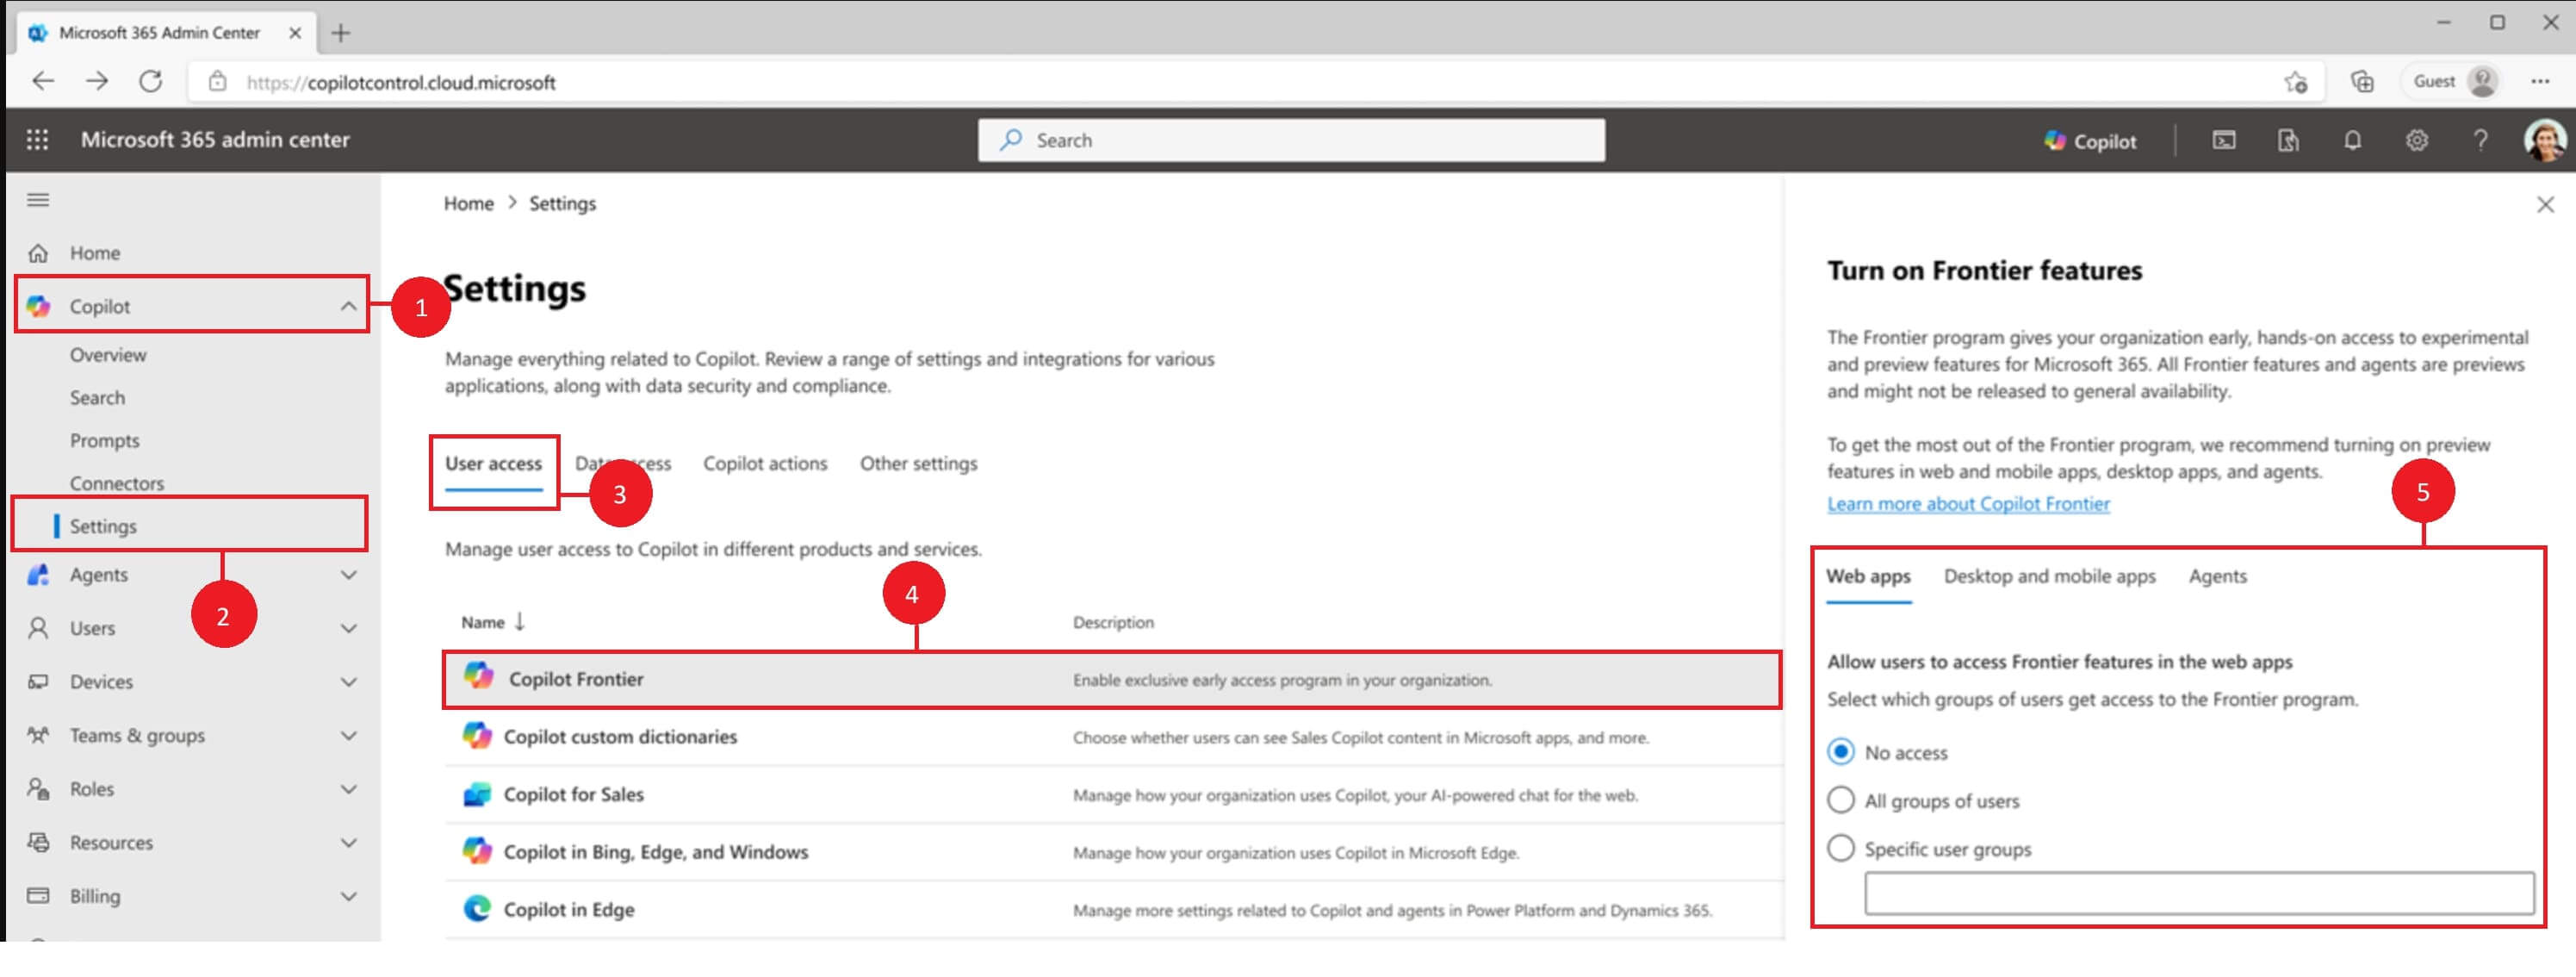The image size is (2576, 977).
Task: Click the Copilot button in header
Action: coord(2090,141)
